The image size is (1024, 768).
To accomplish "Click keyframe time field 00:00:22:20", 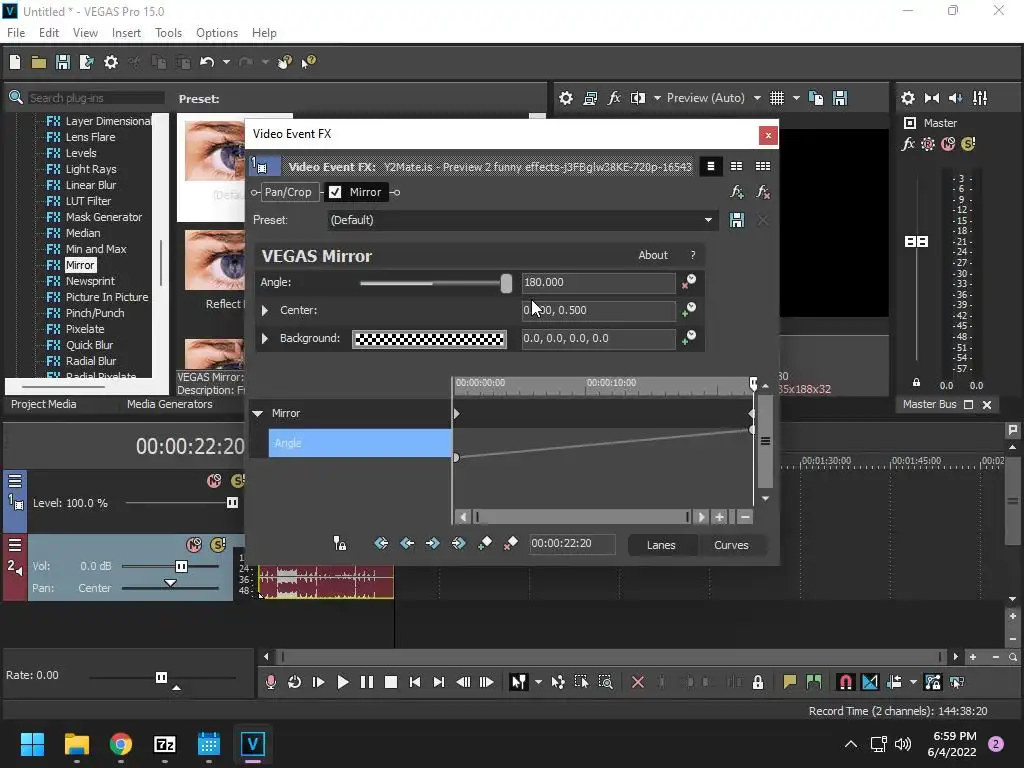I will pyautogui.click(x=572, y=543).
